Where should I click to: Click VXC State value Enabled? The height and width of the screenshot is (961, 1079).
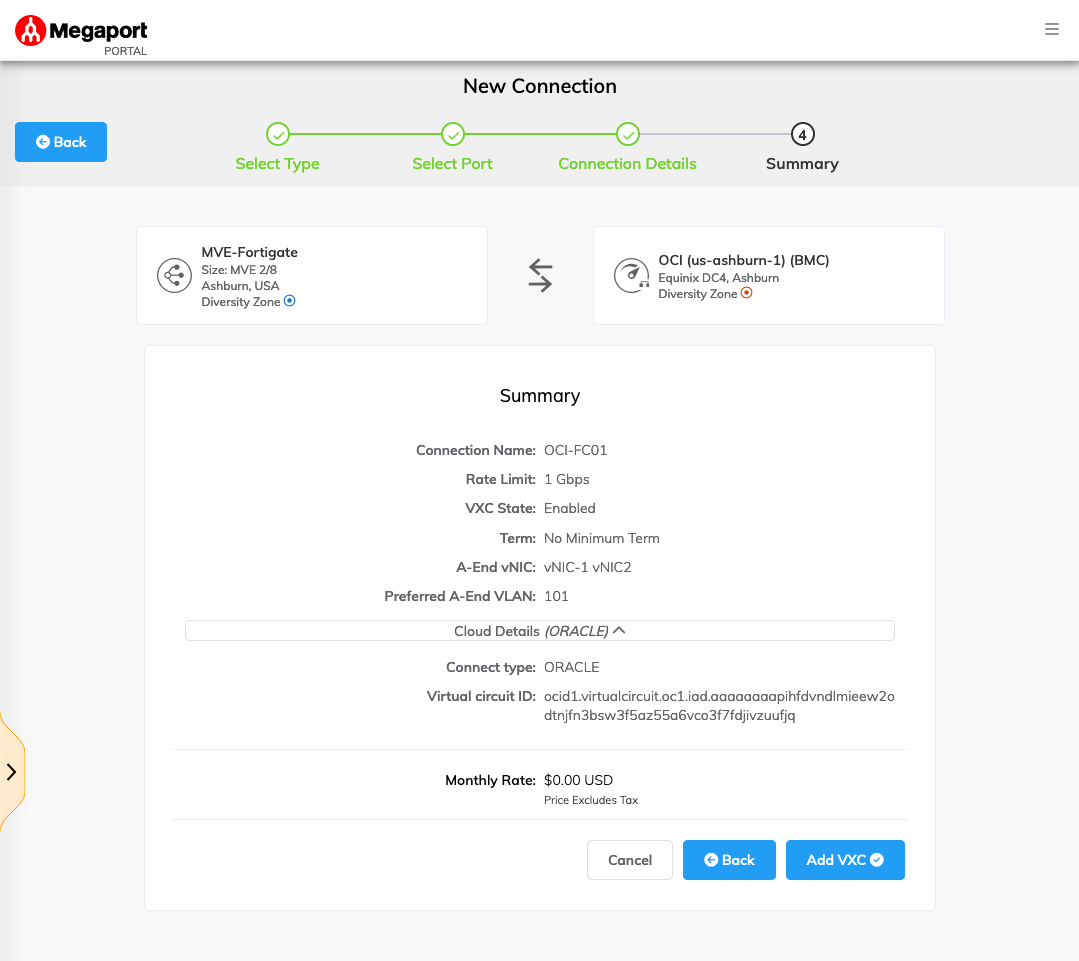point(570,508)
